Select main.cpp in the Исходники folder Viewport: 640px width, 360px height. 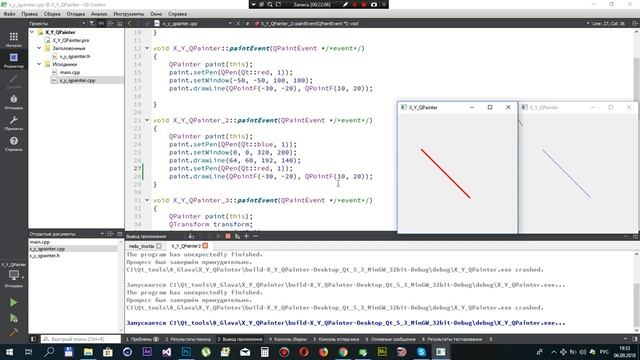[70, 72]
